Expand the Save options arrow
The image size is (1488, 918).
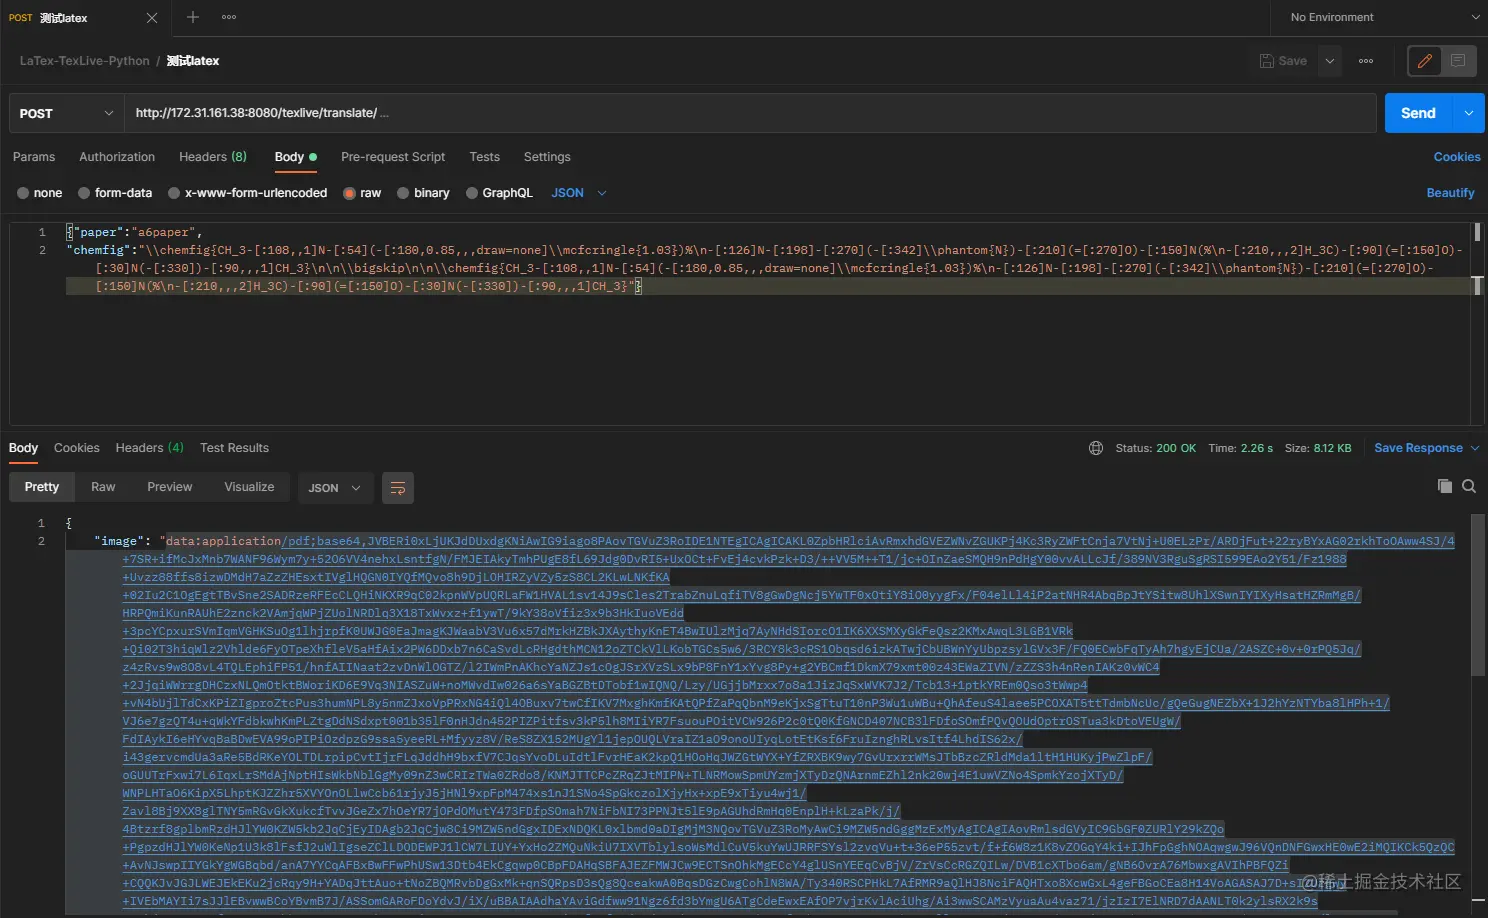coord(1330,61)
